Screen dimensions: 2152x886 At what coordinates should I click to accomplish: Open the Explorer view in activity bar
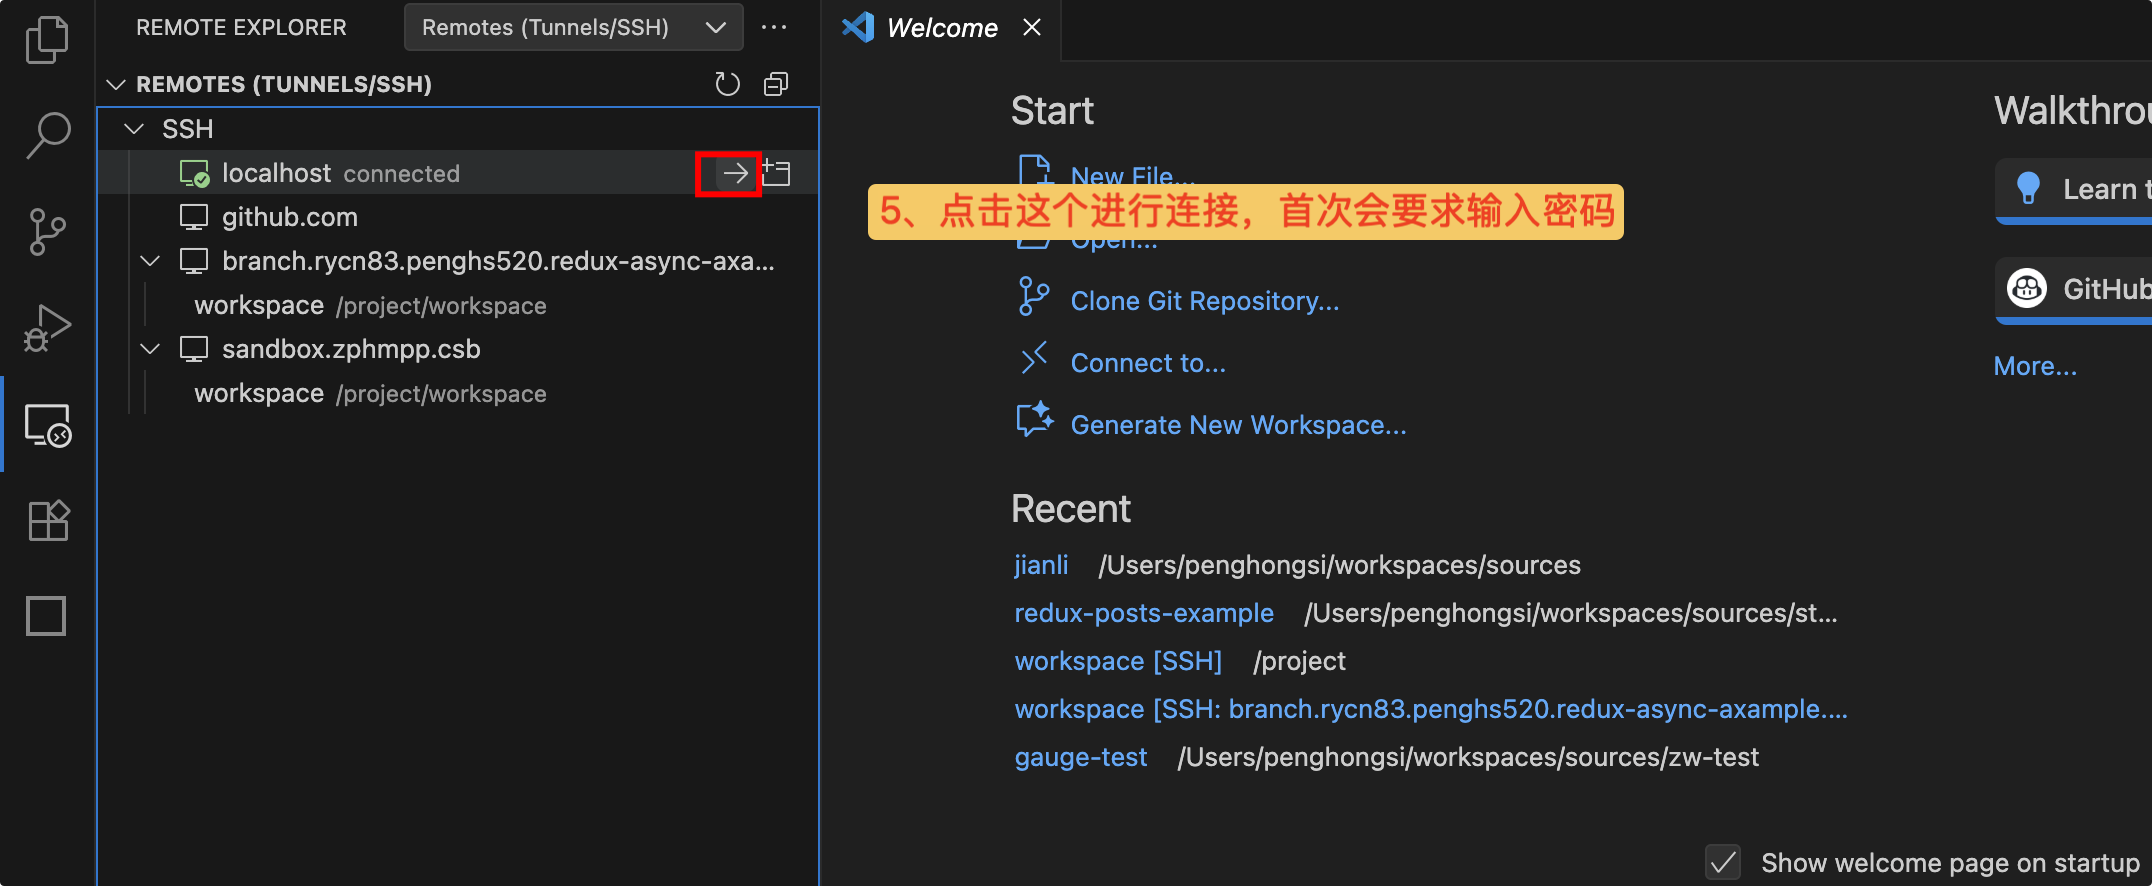click(x=47, y=40)
